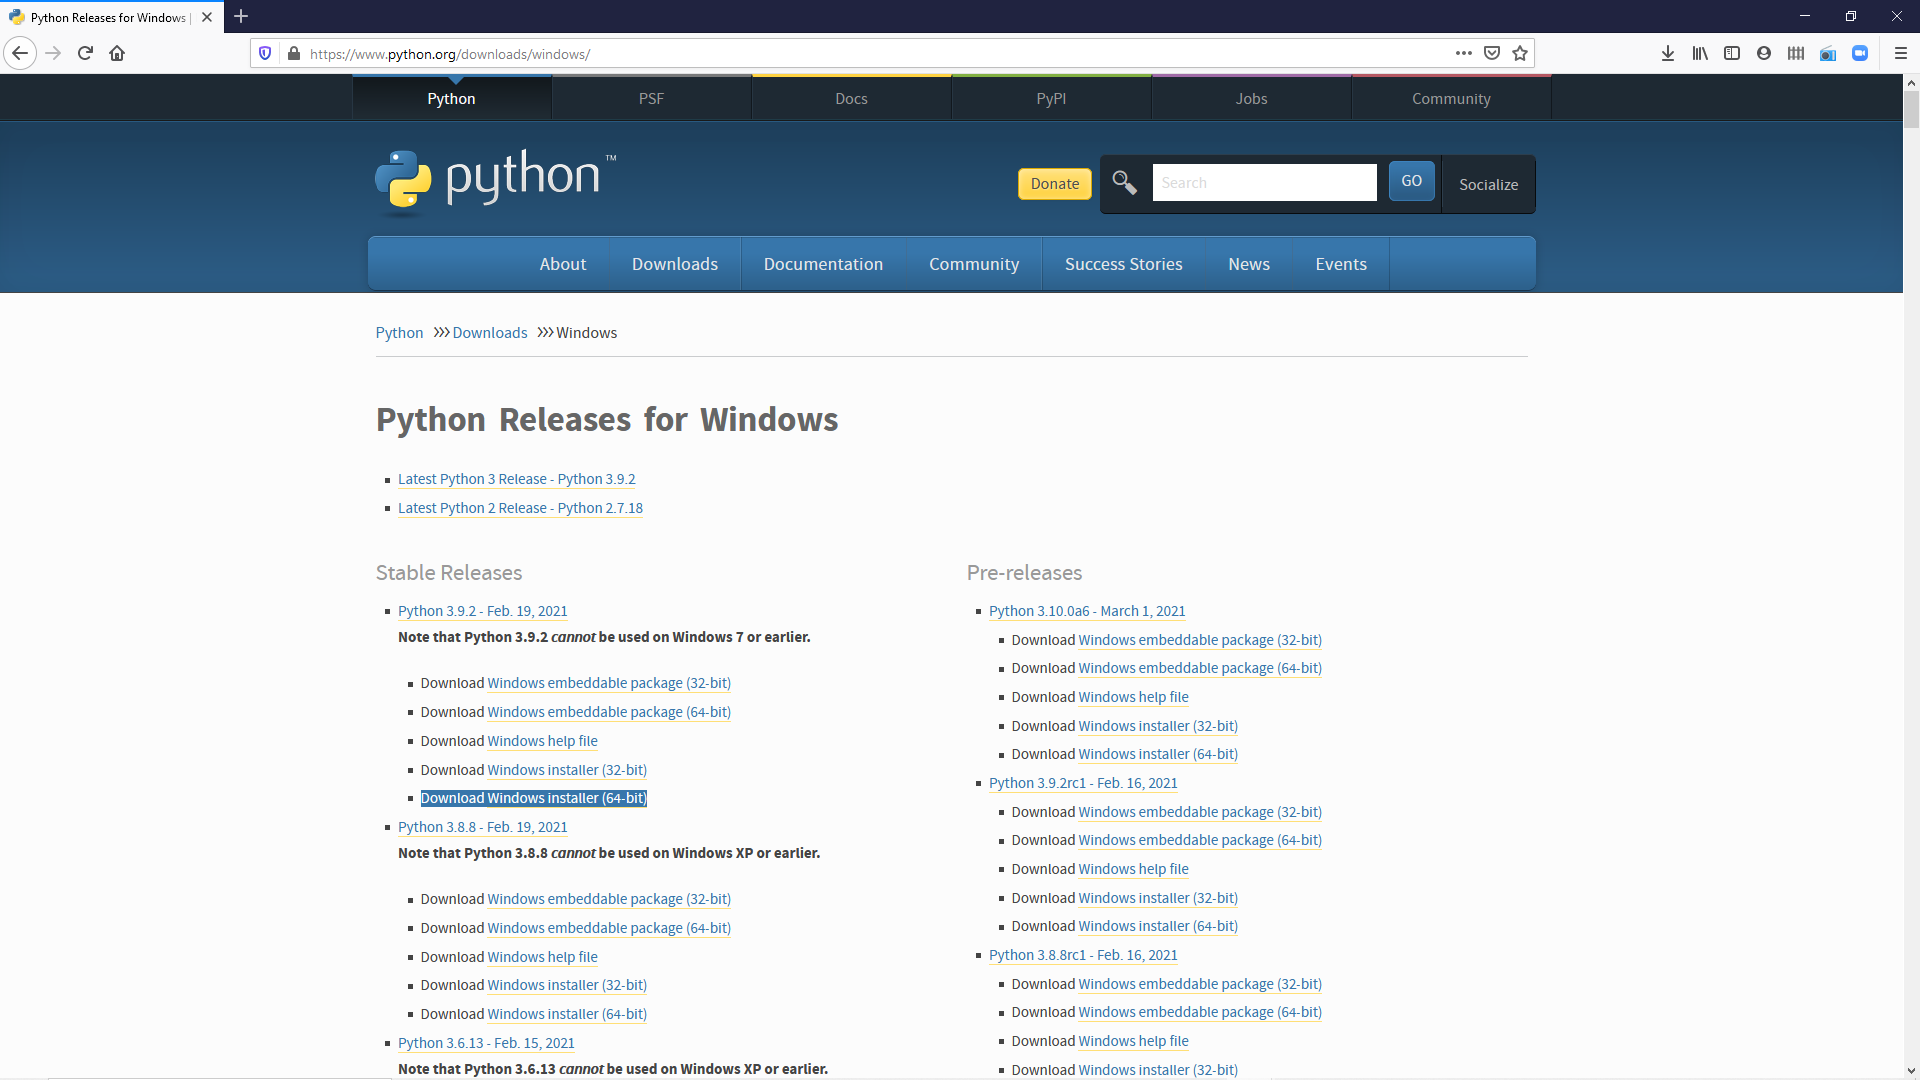Screen dimensions: 1920x1080
Task: Open Latest Python 2 Release link
Action: coord(520,508)
